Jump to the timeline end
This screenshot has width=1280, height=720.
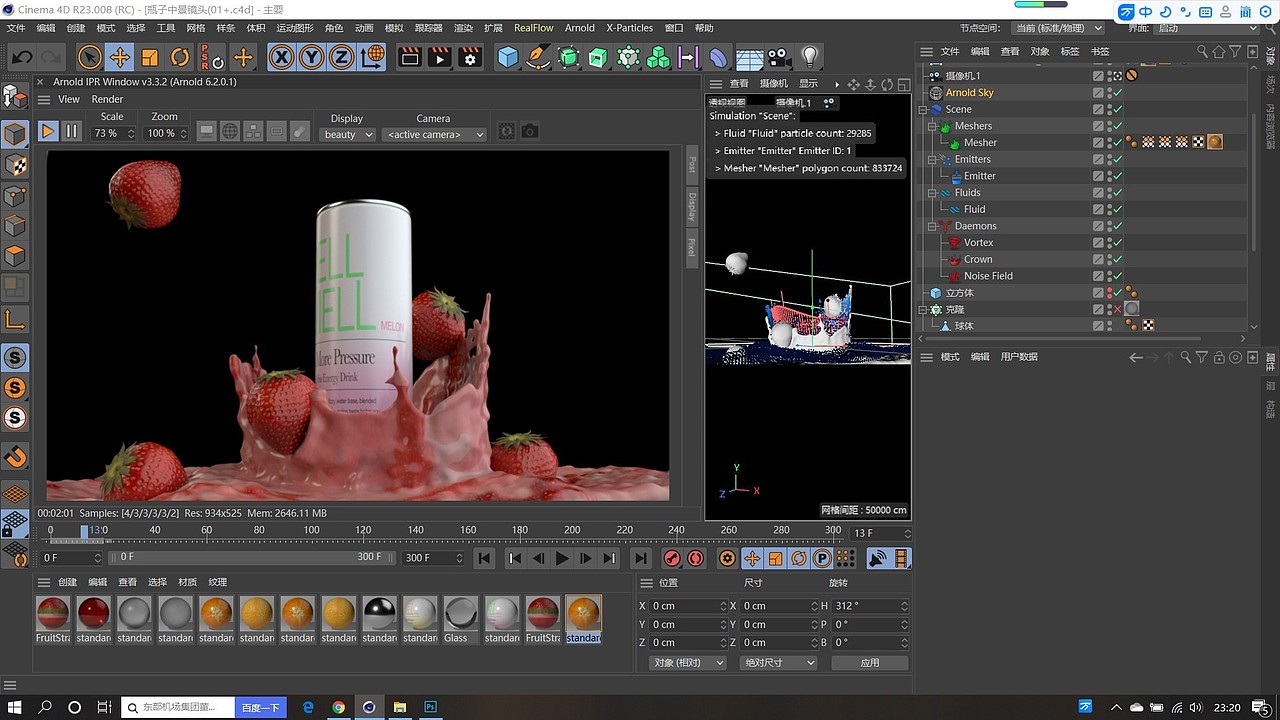[641, 558]
